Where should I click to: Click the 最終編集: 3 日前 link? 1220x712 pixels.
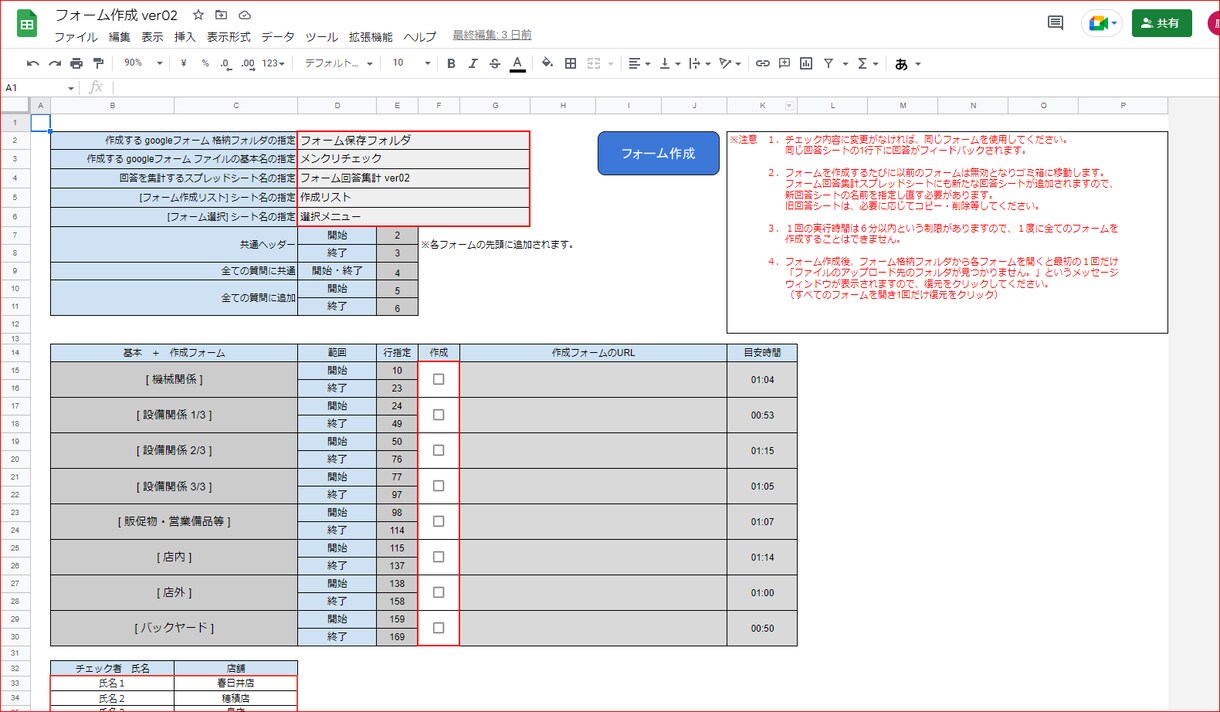[492, 35]
